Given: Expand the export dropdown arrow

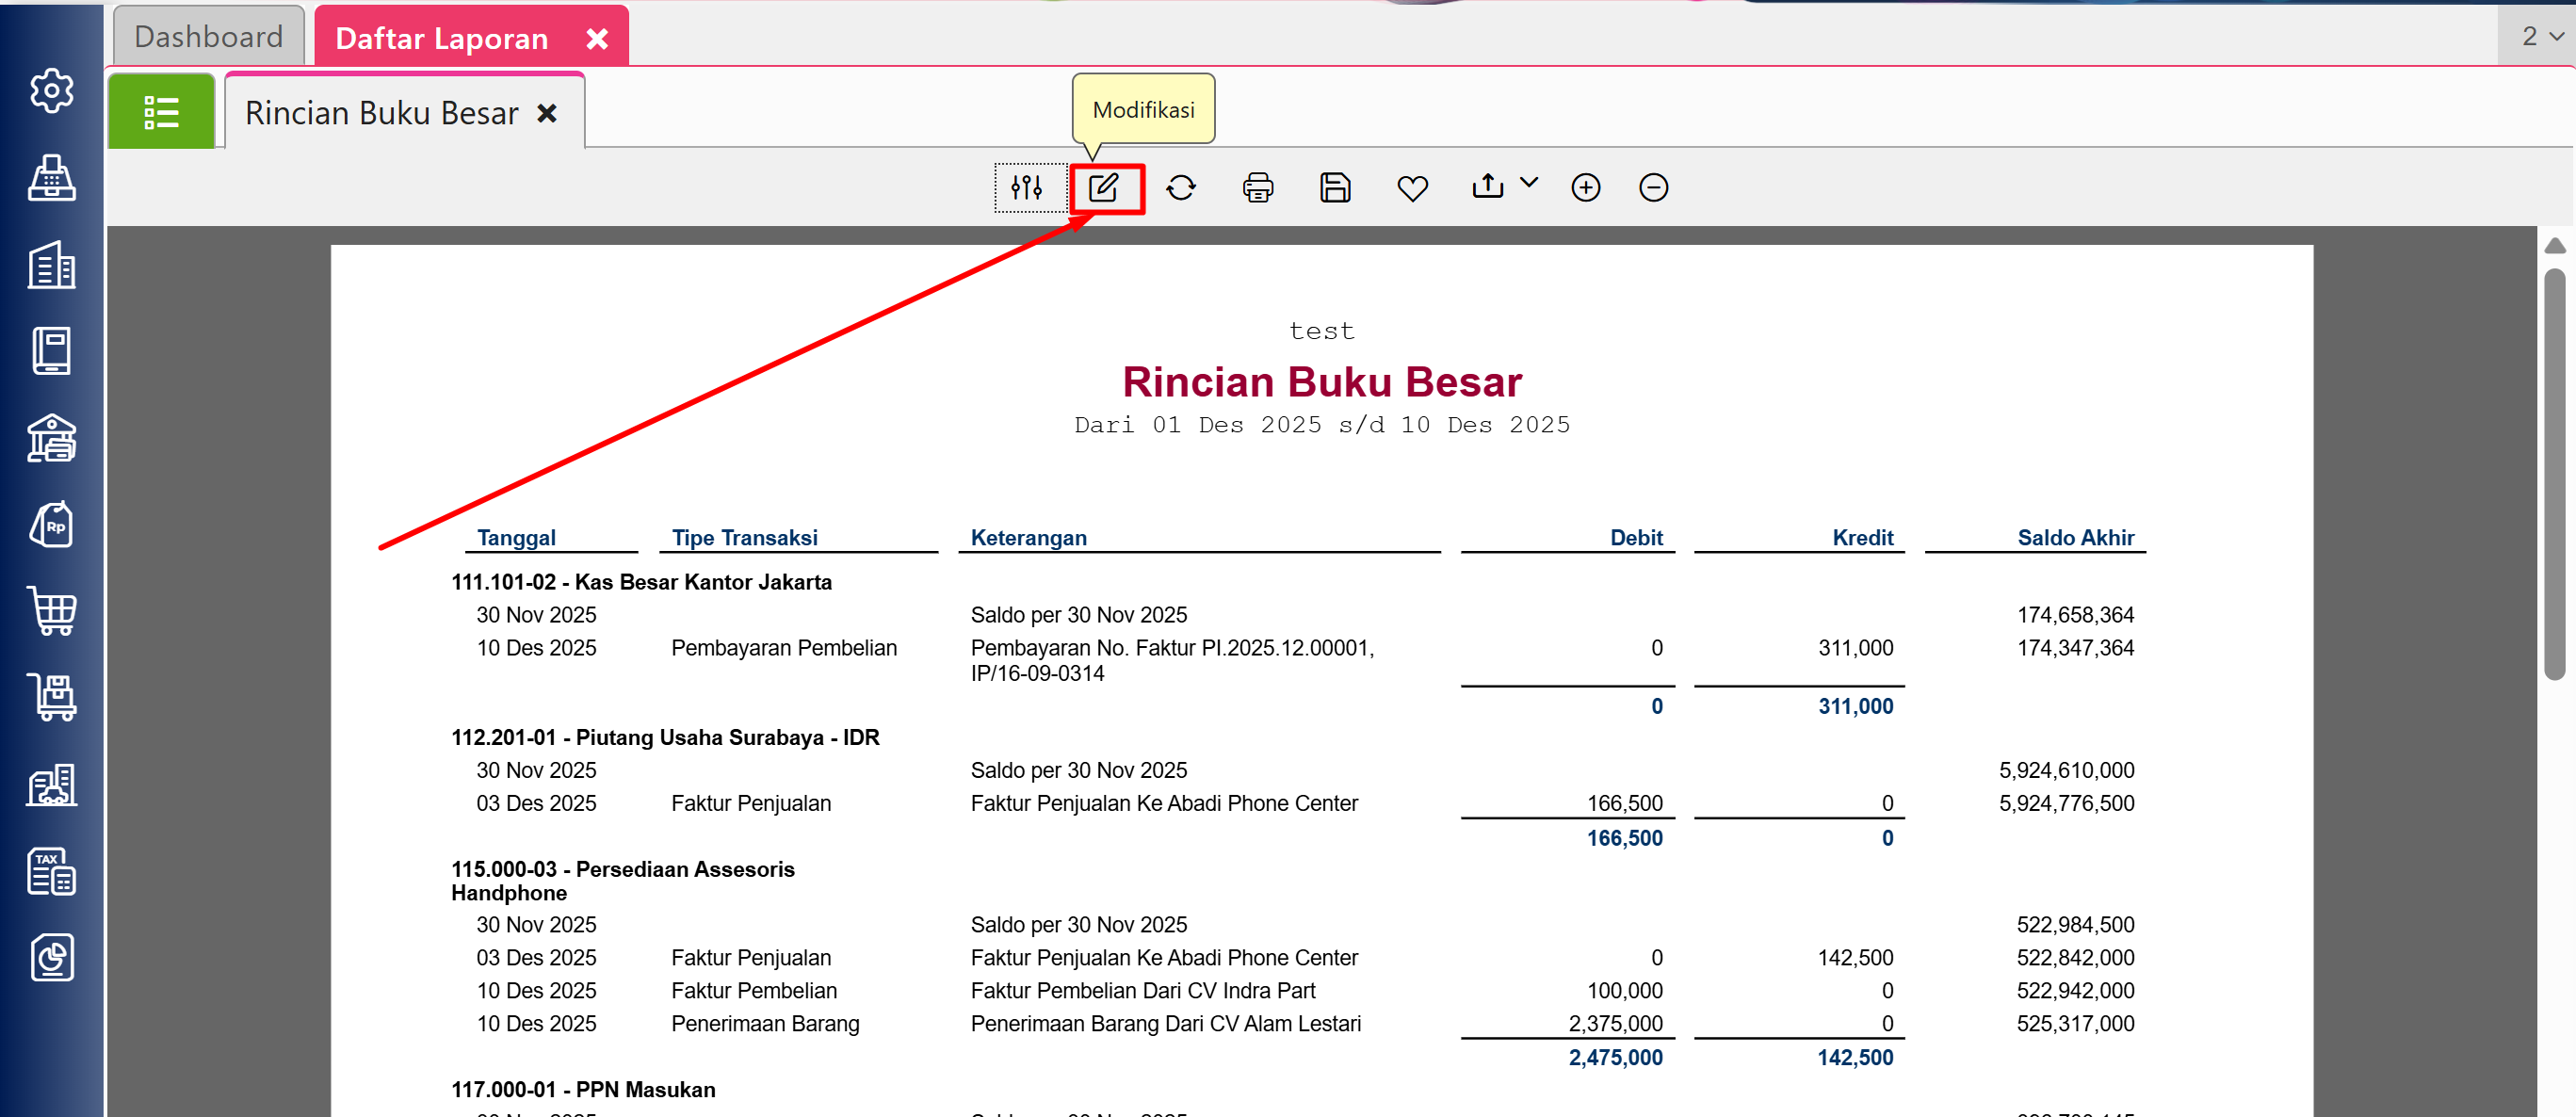Looking at the screenshot, I should pyautogui.click(x=1529, y=182).
